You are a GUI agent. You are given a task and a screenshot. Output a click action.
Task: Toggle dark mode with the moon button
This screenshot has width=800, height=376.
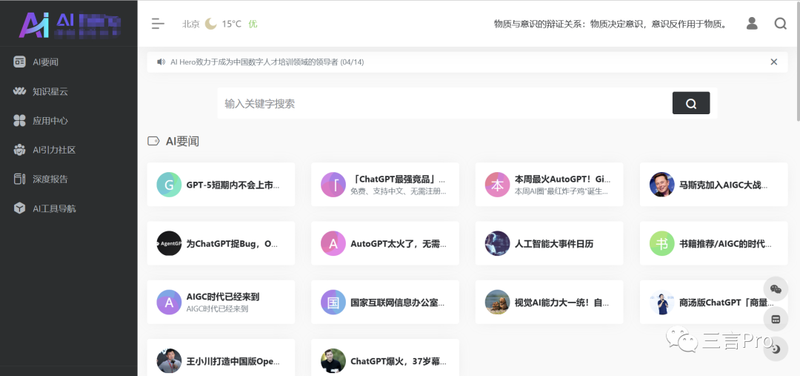click(x=776, y=349)
